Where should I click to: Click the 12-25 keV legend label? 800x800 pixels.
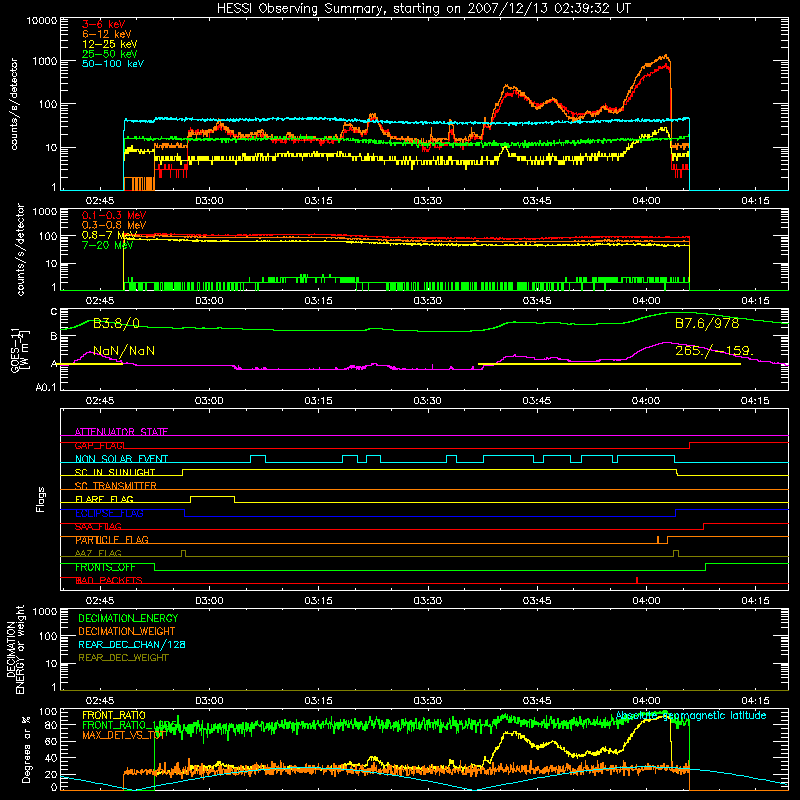pyautogui.click(x=110, y=44)
